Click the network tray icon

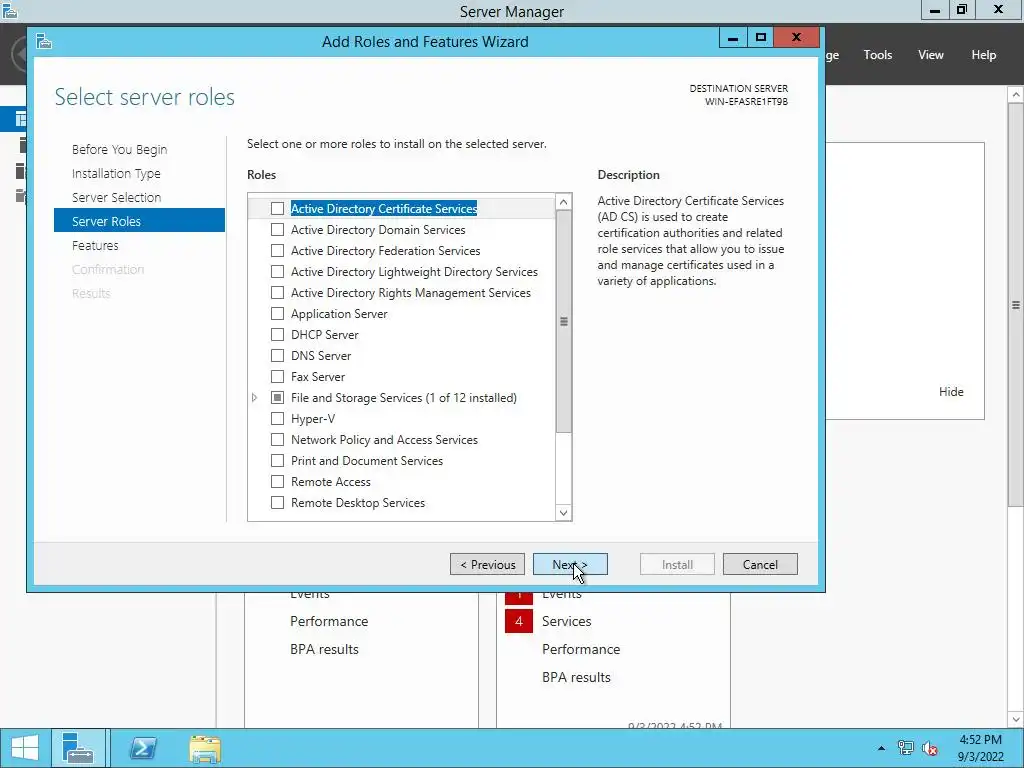tap(906, 748)
